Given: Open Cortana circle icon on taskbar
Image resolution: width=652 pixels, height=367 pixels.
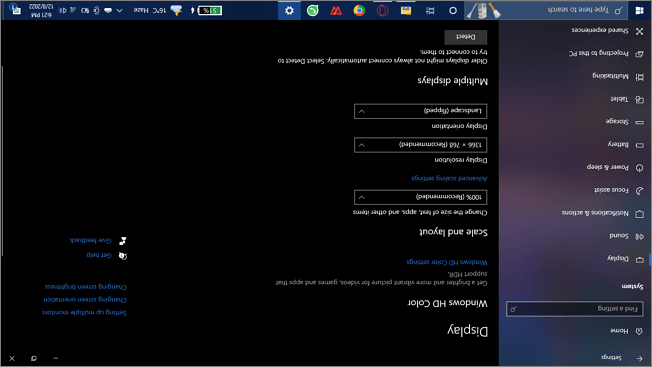Looking at the screenshot, I should (x=453, y=11).
